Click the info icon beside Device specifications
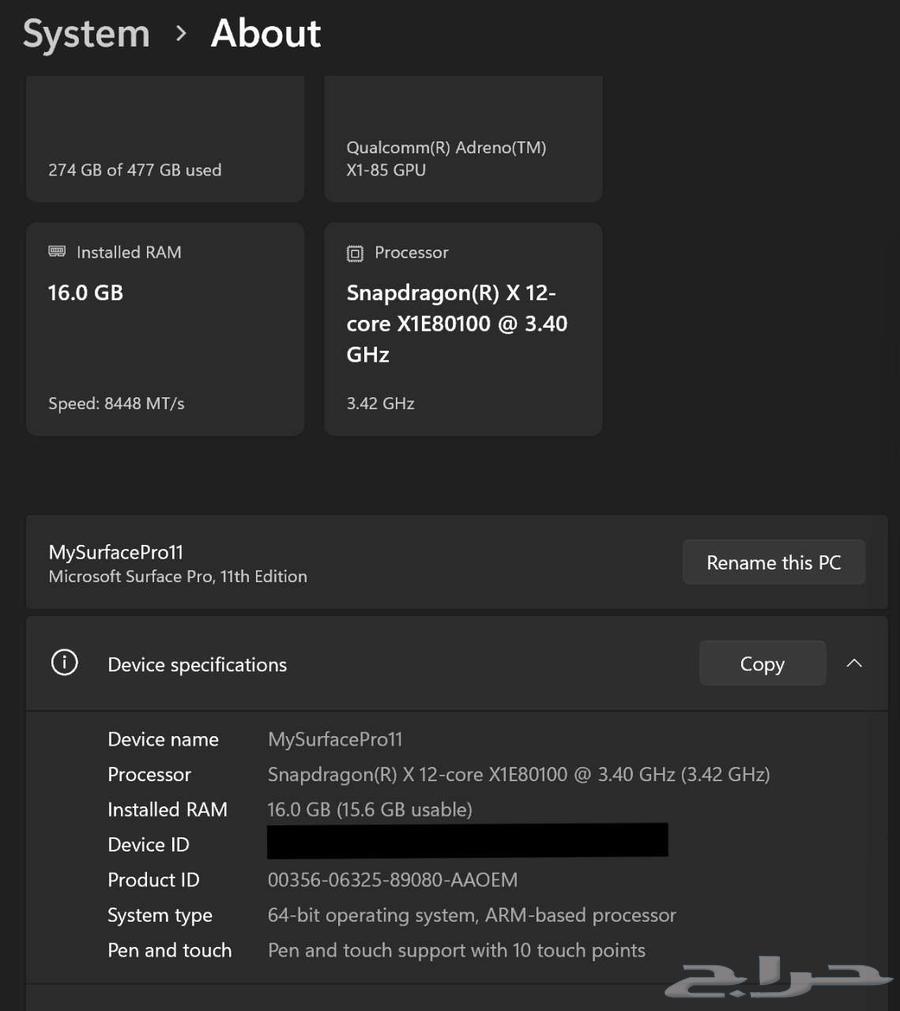This screenshot has width=900, height=1011. click(x=64, y=662)
